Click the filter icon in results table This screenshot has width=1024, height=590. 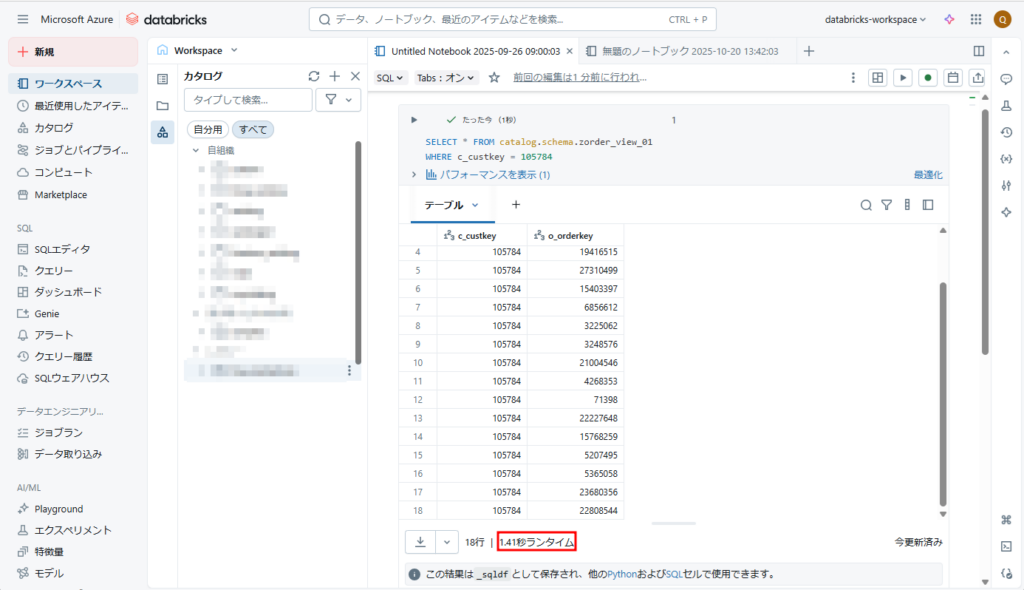point(886,205)
